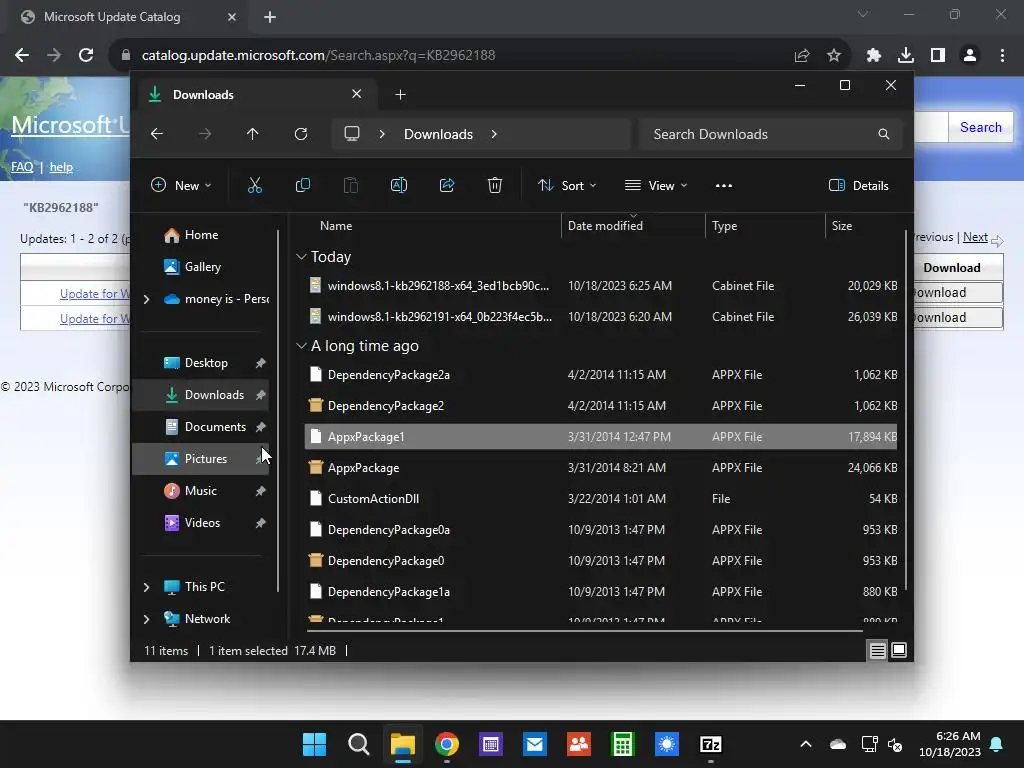Bookmark this page with the star icon
1024x768 pixels.
(x=833, y=56)
